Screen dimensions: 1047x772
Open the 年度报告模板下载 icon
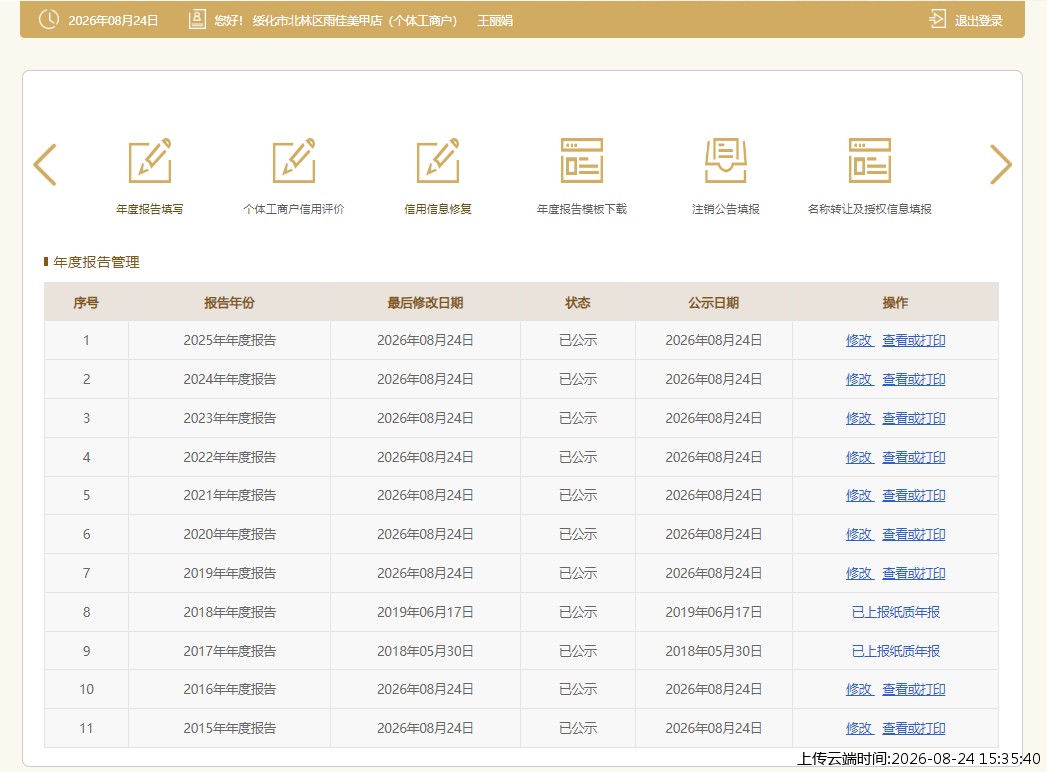pyautogui.click(x=582, y=160)
